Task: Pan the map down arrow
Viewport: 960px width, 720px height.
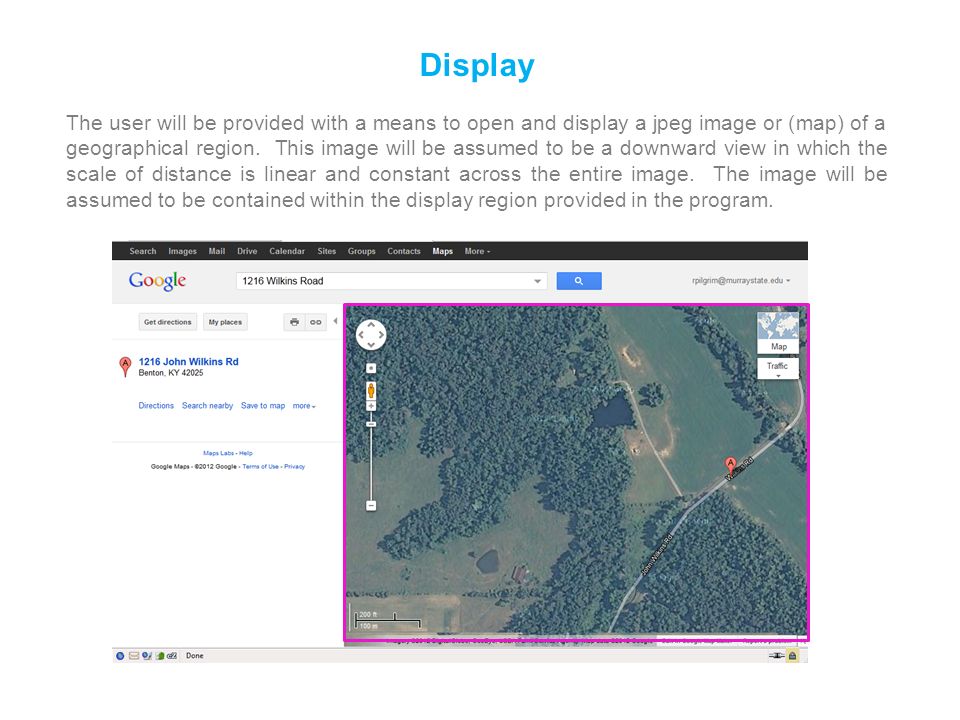Action: [x=371, y=345]
